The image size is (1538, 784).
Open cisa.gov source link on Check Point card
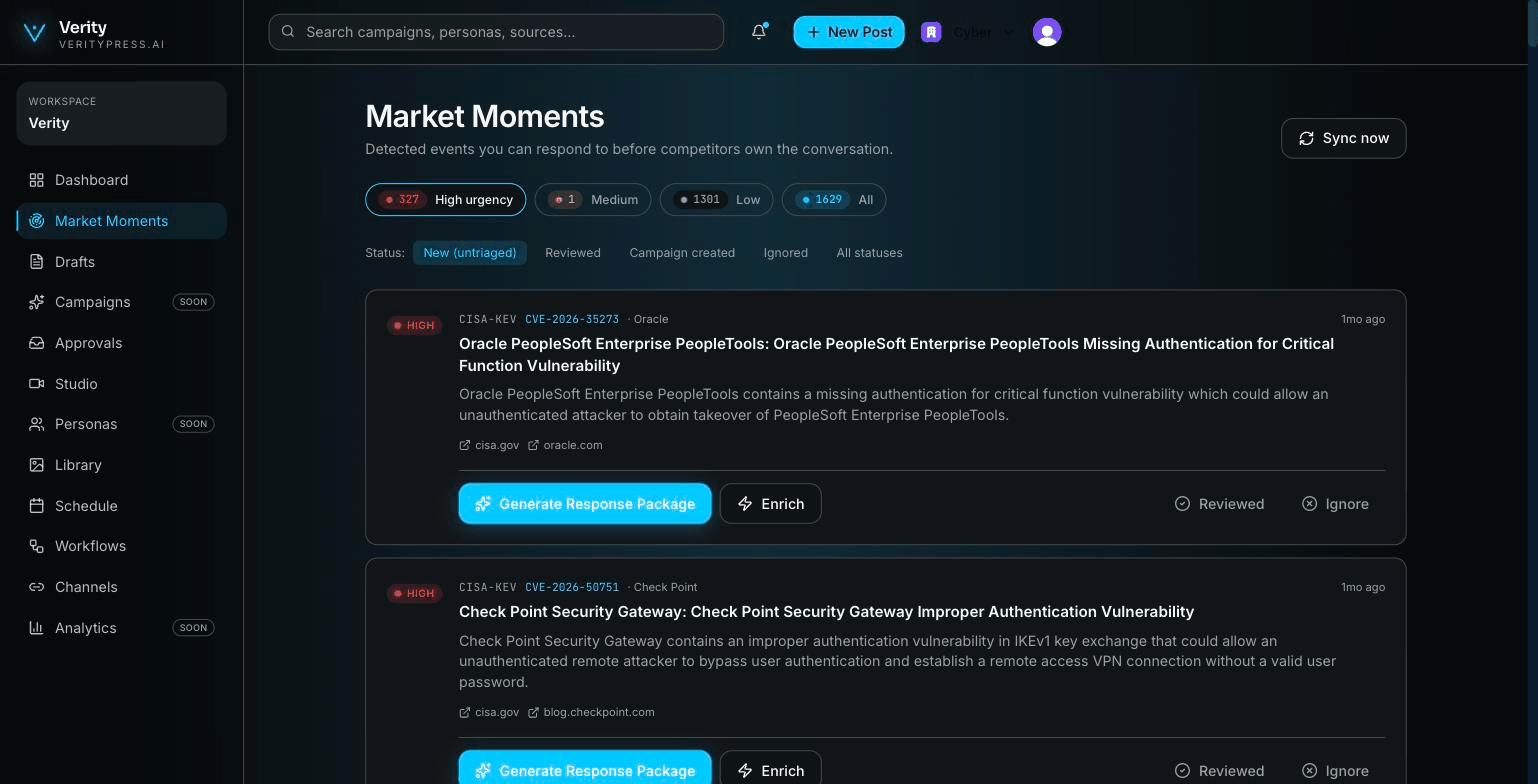(489, 712)
